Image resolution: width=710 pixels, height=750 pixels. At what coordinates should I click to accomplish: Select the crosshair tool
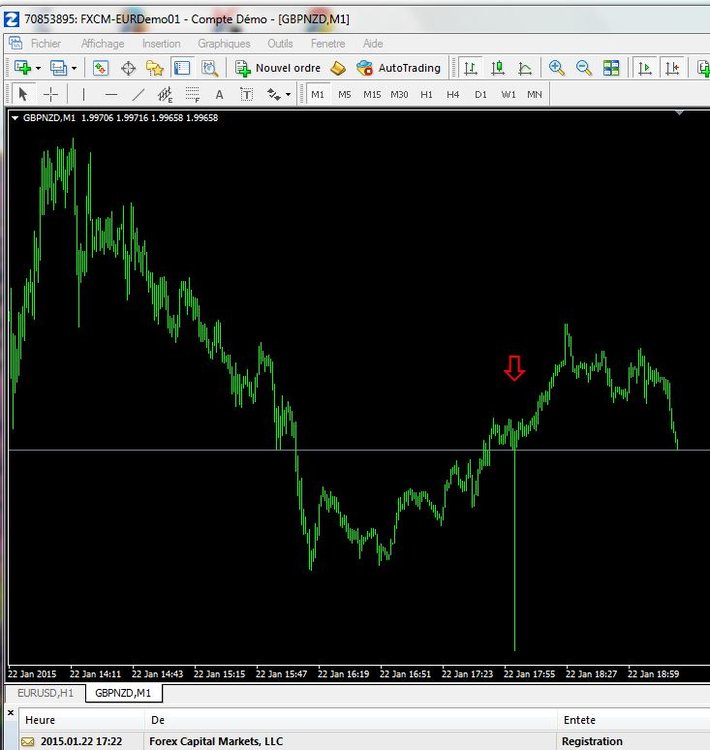[x=50, y=94]
